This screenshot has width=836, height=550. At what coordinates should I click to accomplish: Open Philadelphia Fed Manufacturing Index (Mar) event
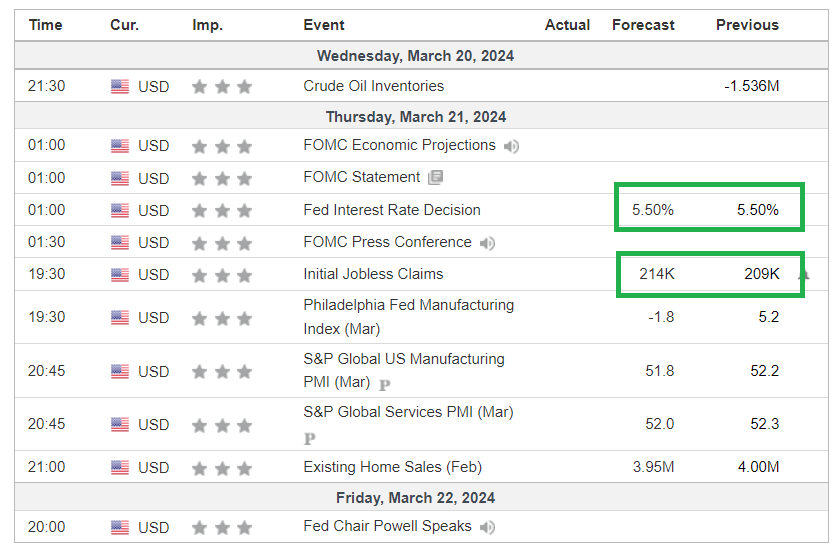pos(408,317)
